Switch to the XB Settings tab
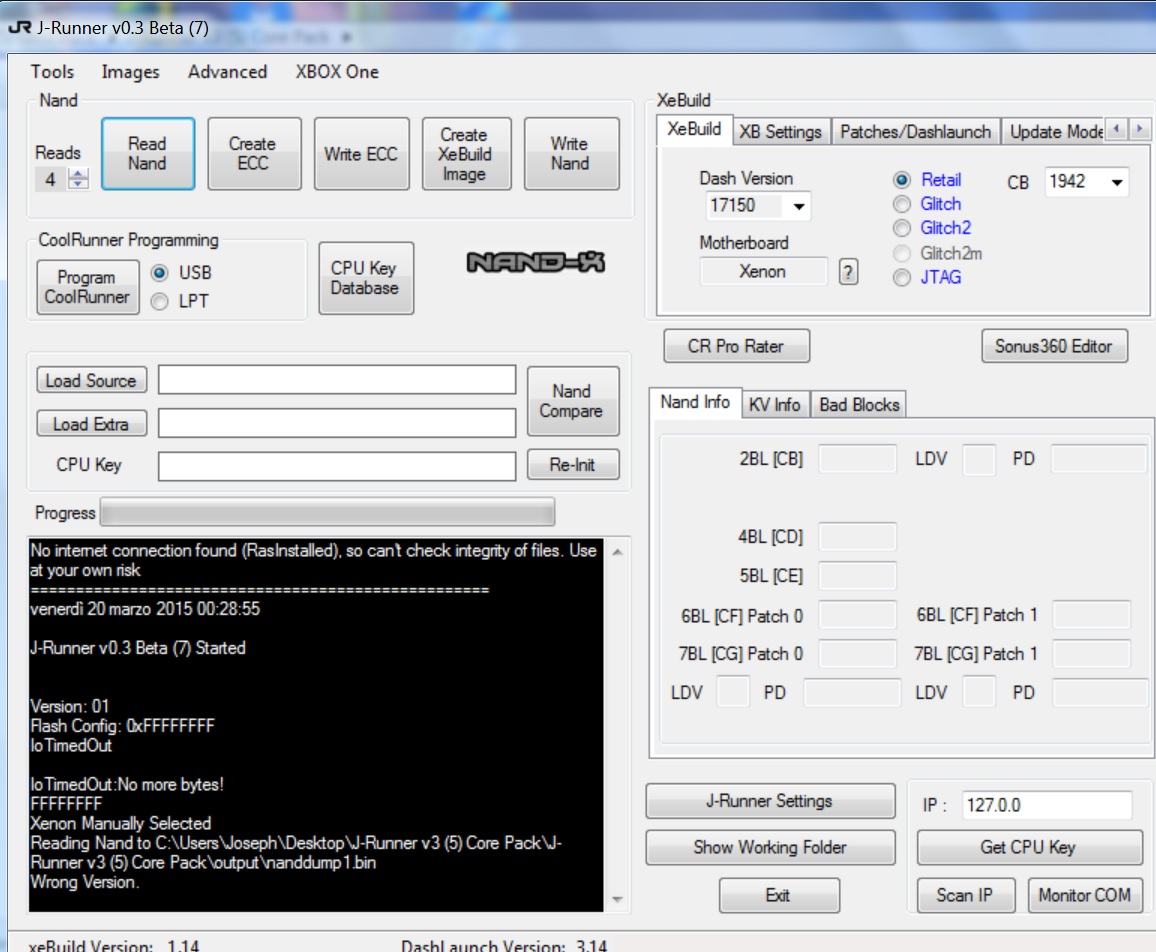This screenshot has height=952, width=1156. [x=781, y=132]
